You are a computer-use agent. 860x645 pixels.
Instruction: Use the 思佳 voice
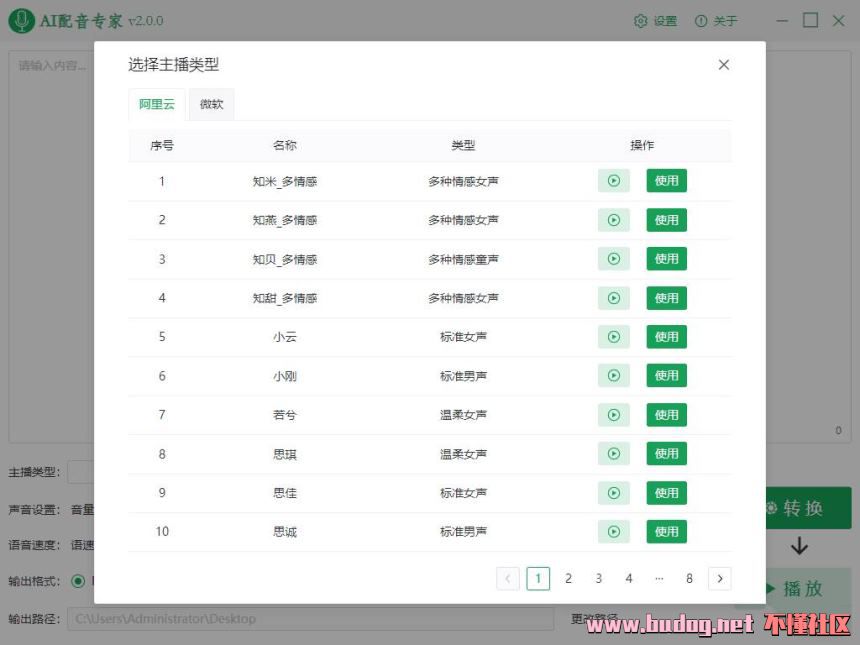666,493
